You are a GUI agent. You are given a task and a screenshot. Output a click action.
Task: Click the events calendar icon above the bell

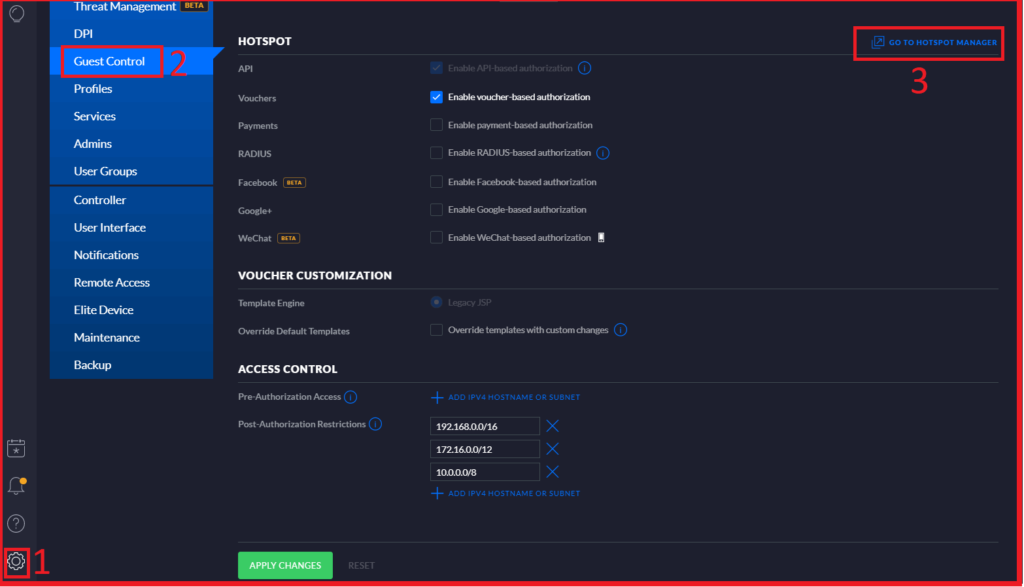click(16, 449)
